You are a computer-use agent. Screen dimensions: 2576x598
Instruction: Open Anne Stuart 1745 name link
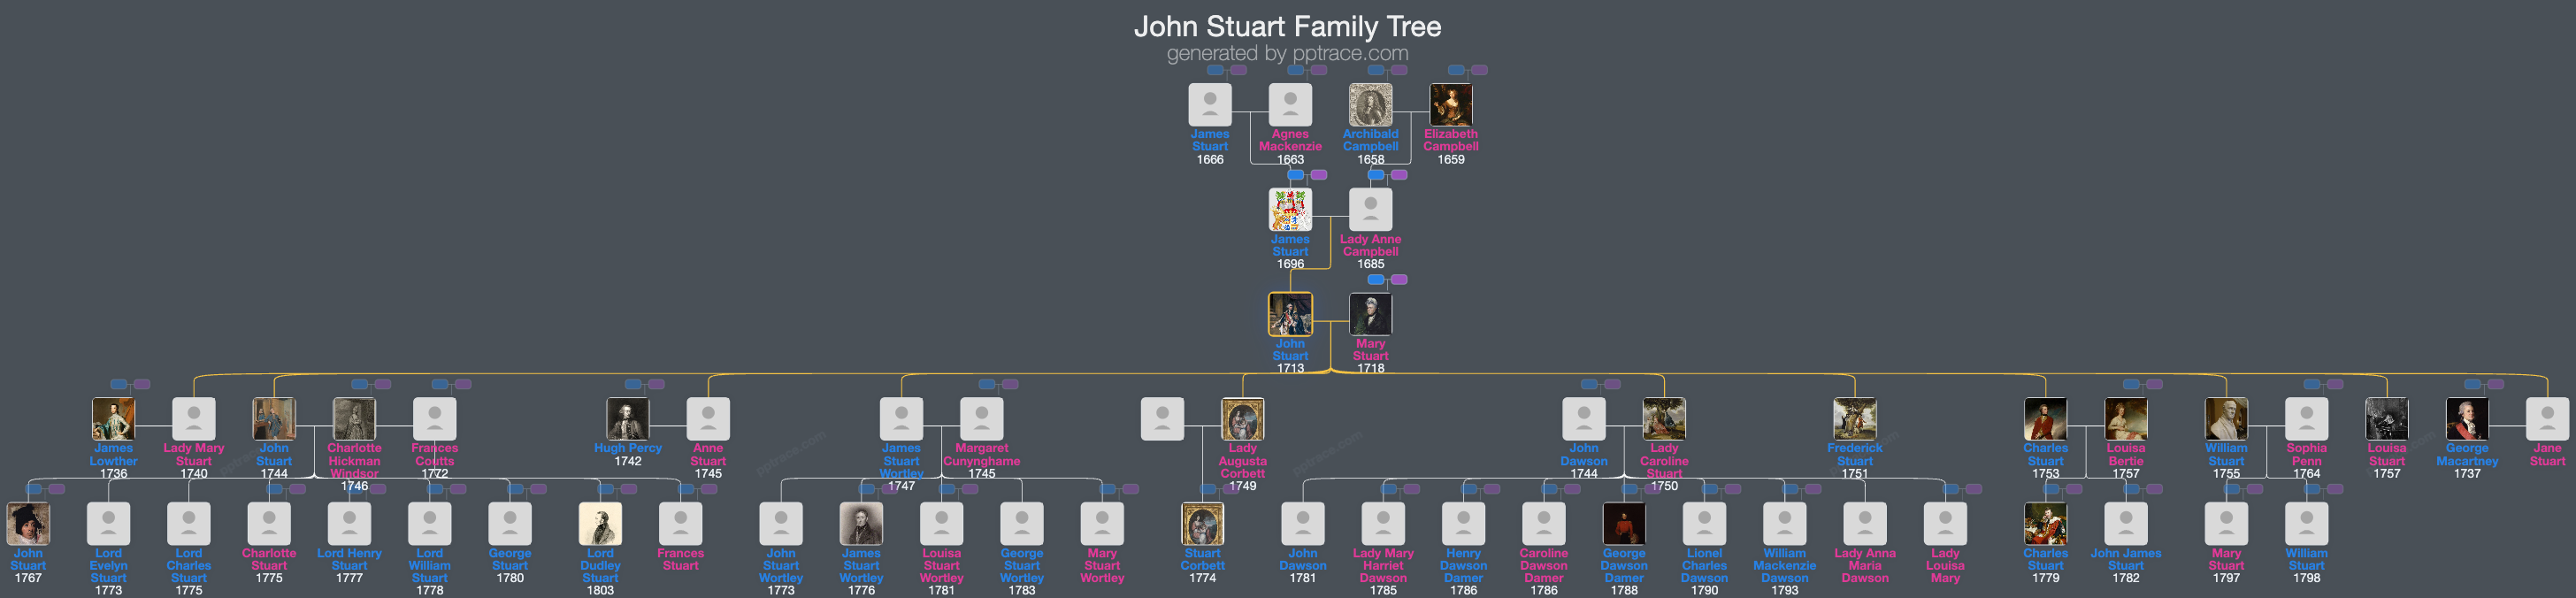click(x=708, y=455)
